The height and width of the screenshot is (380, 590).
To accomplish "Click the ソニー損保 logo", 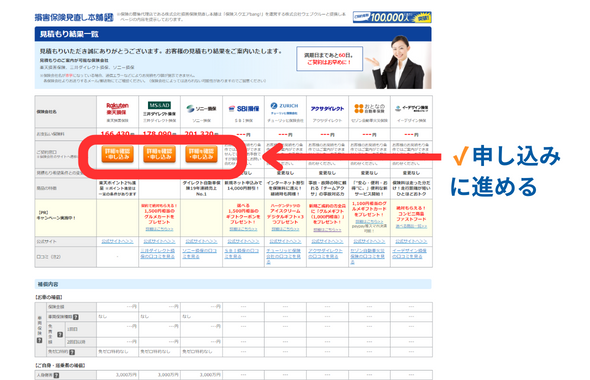I will pyautogui.click(x=201, y=109).
